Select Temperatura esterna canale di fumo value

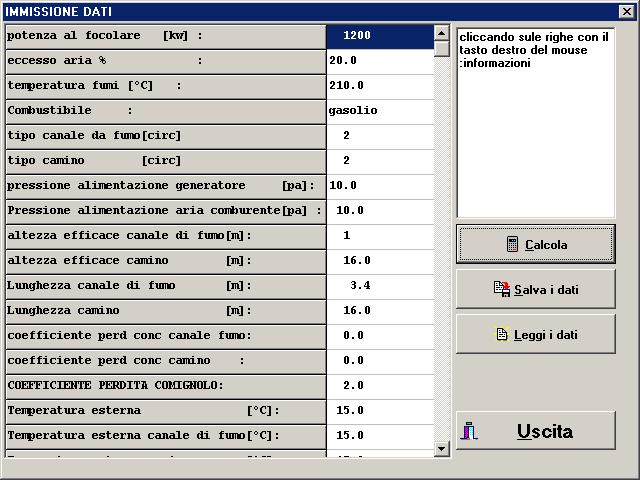click(x=380, y=436)
